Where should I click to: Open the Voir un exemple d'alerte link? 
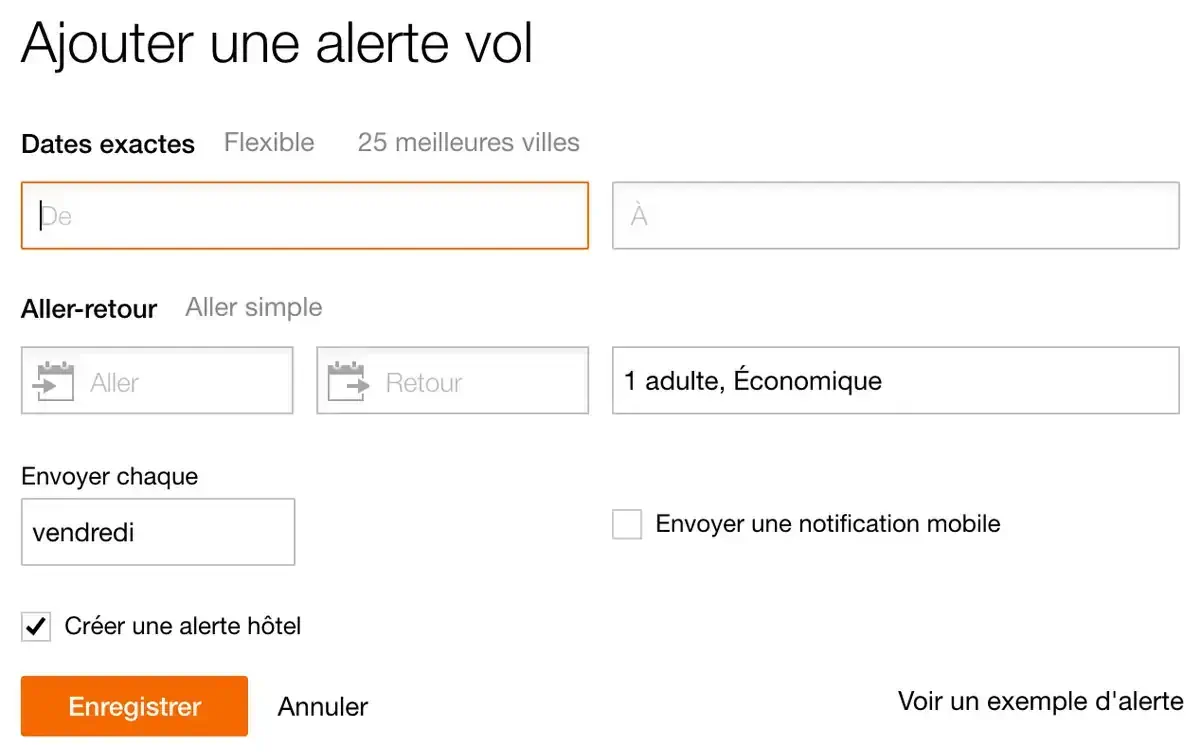coord(1040,701)
